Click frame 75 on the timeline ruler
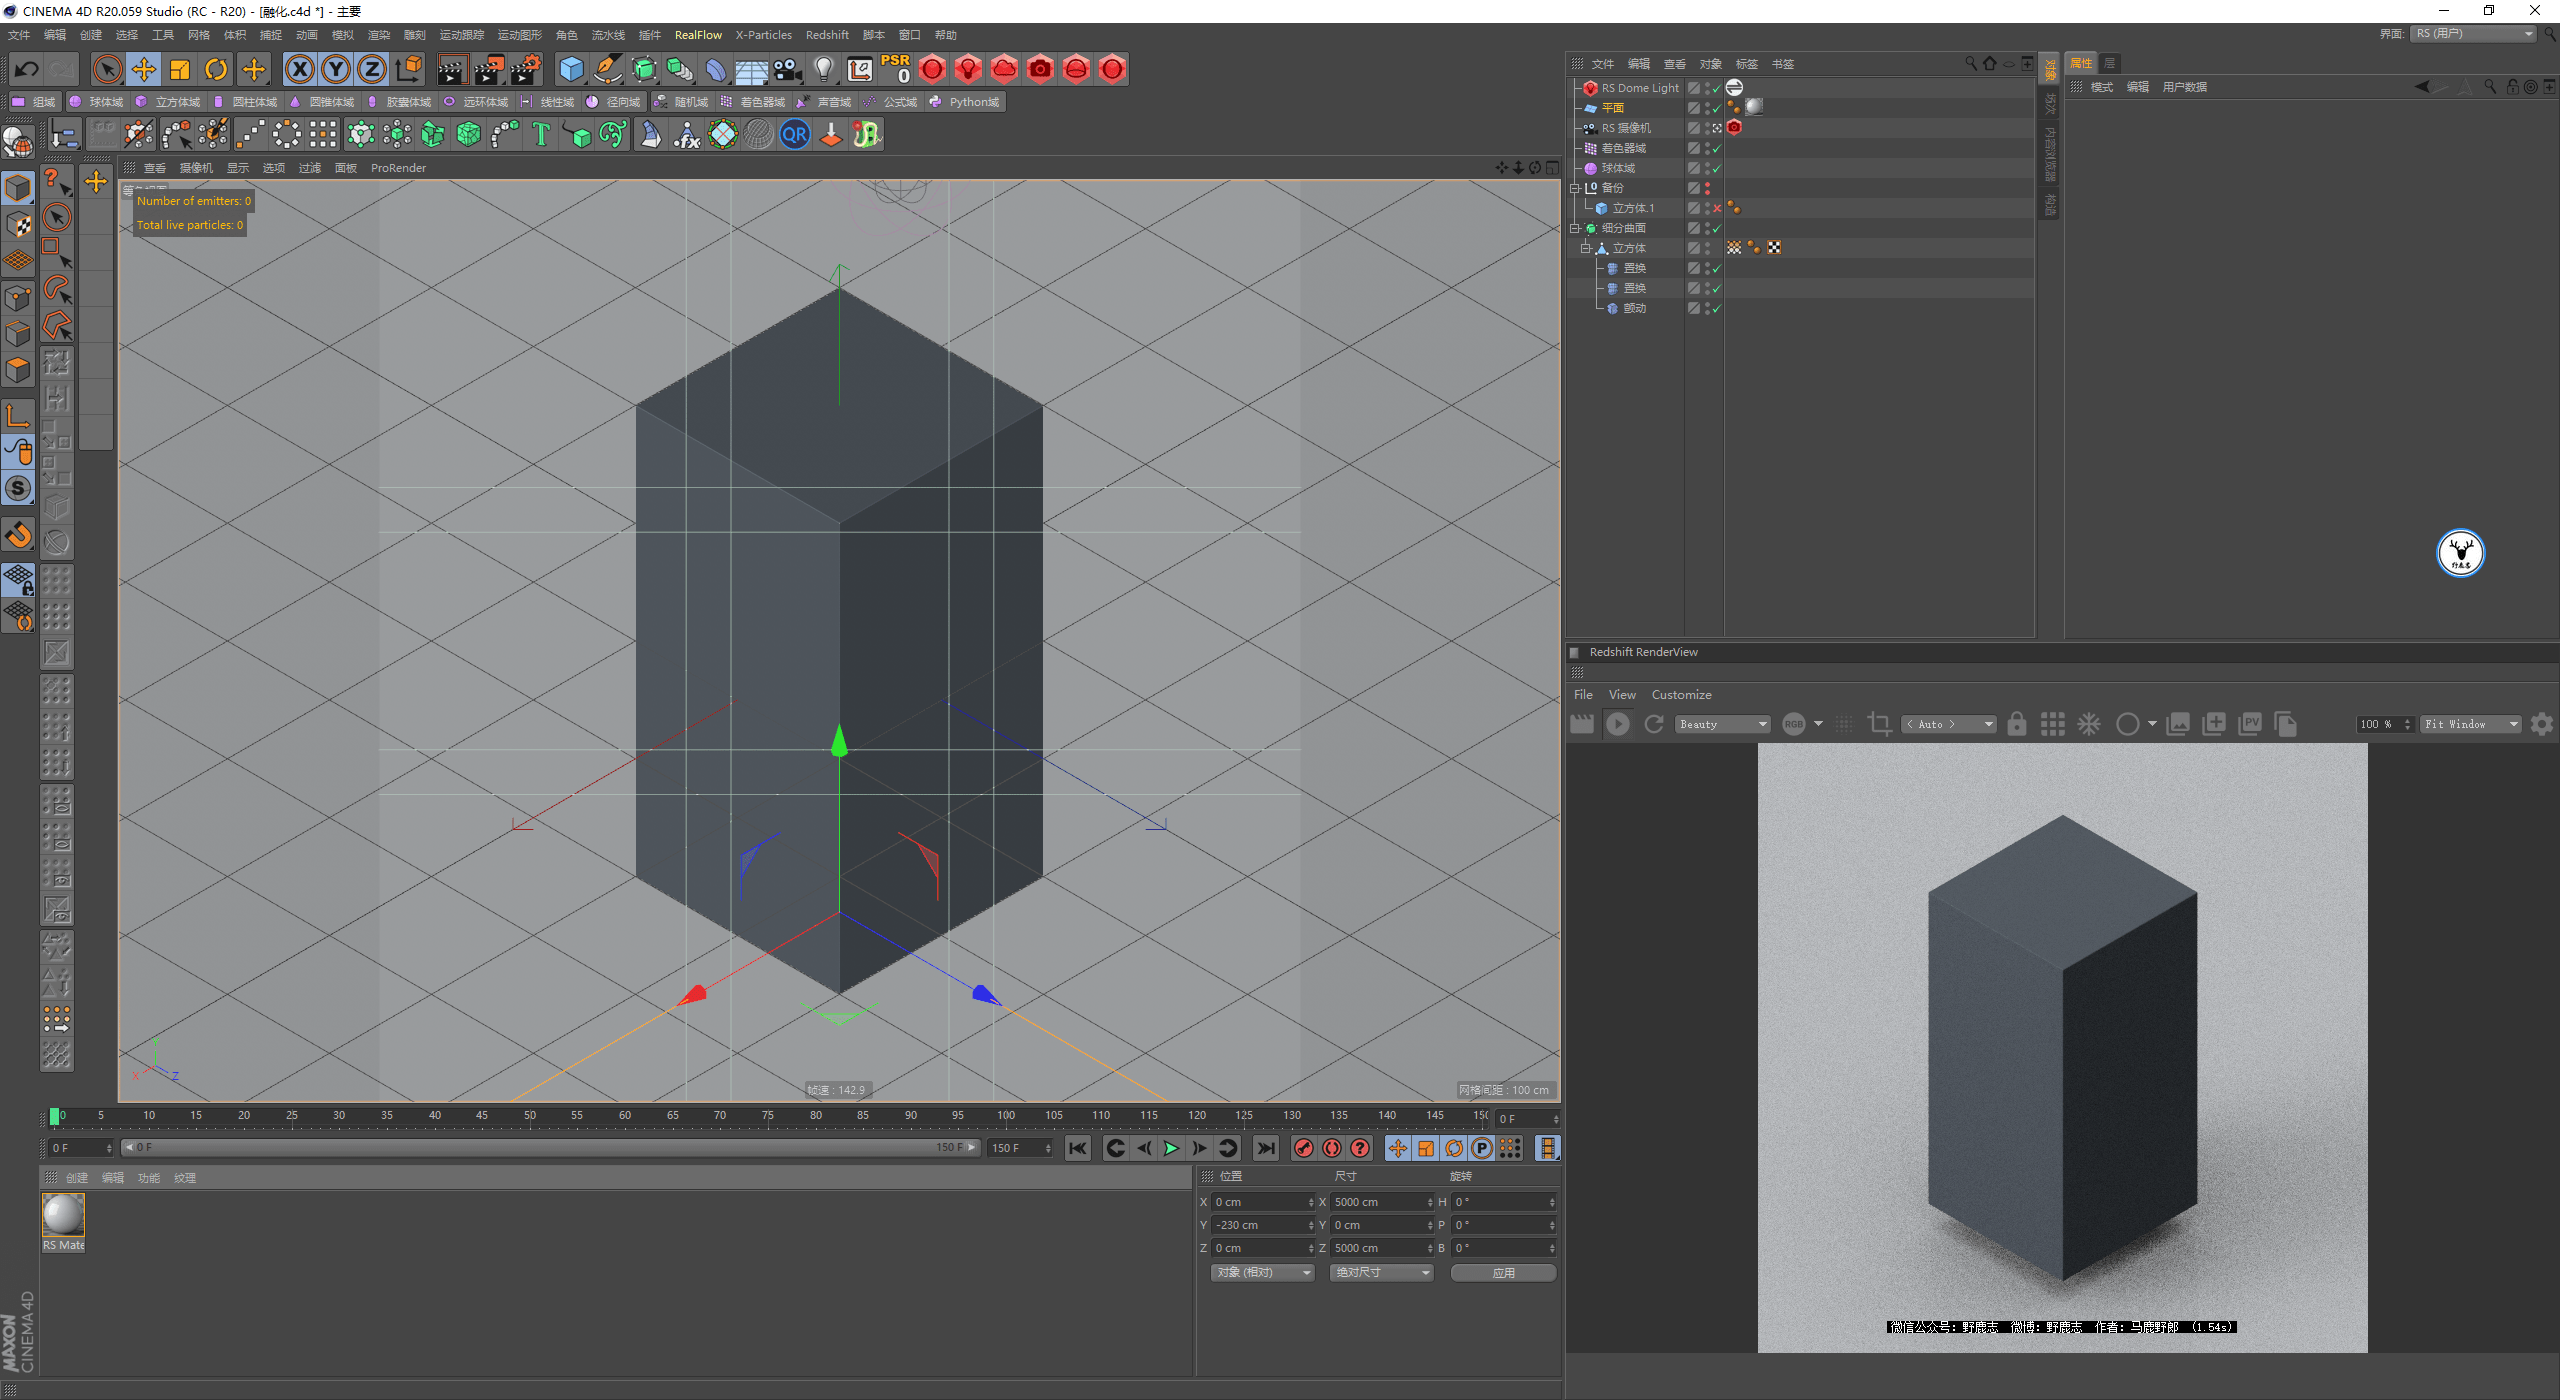 pos(768,1116)
